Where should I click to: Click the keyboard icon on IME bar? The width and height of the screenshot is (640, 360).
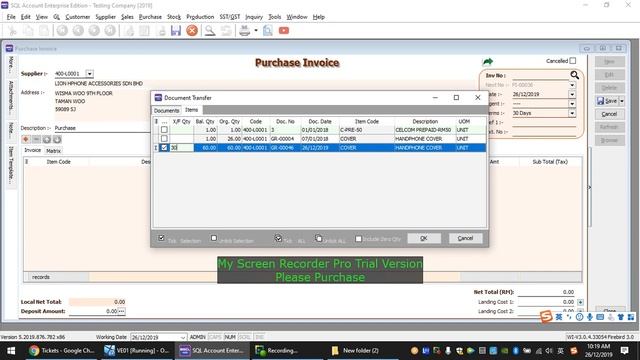(x=600, y=317)
